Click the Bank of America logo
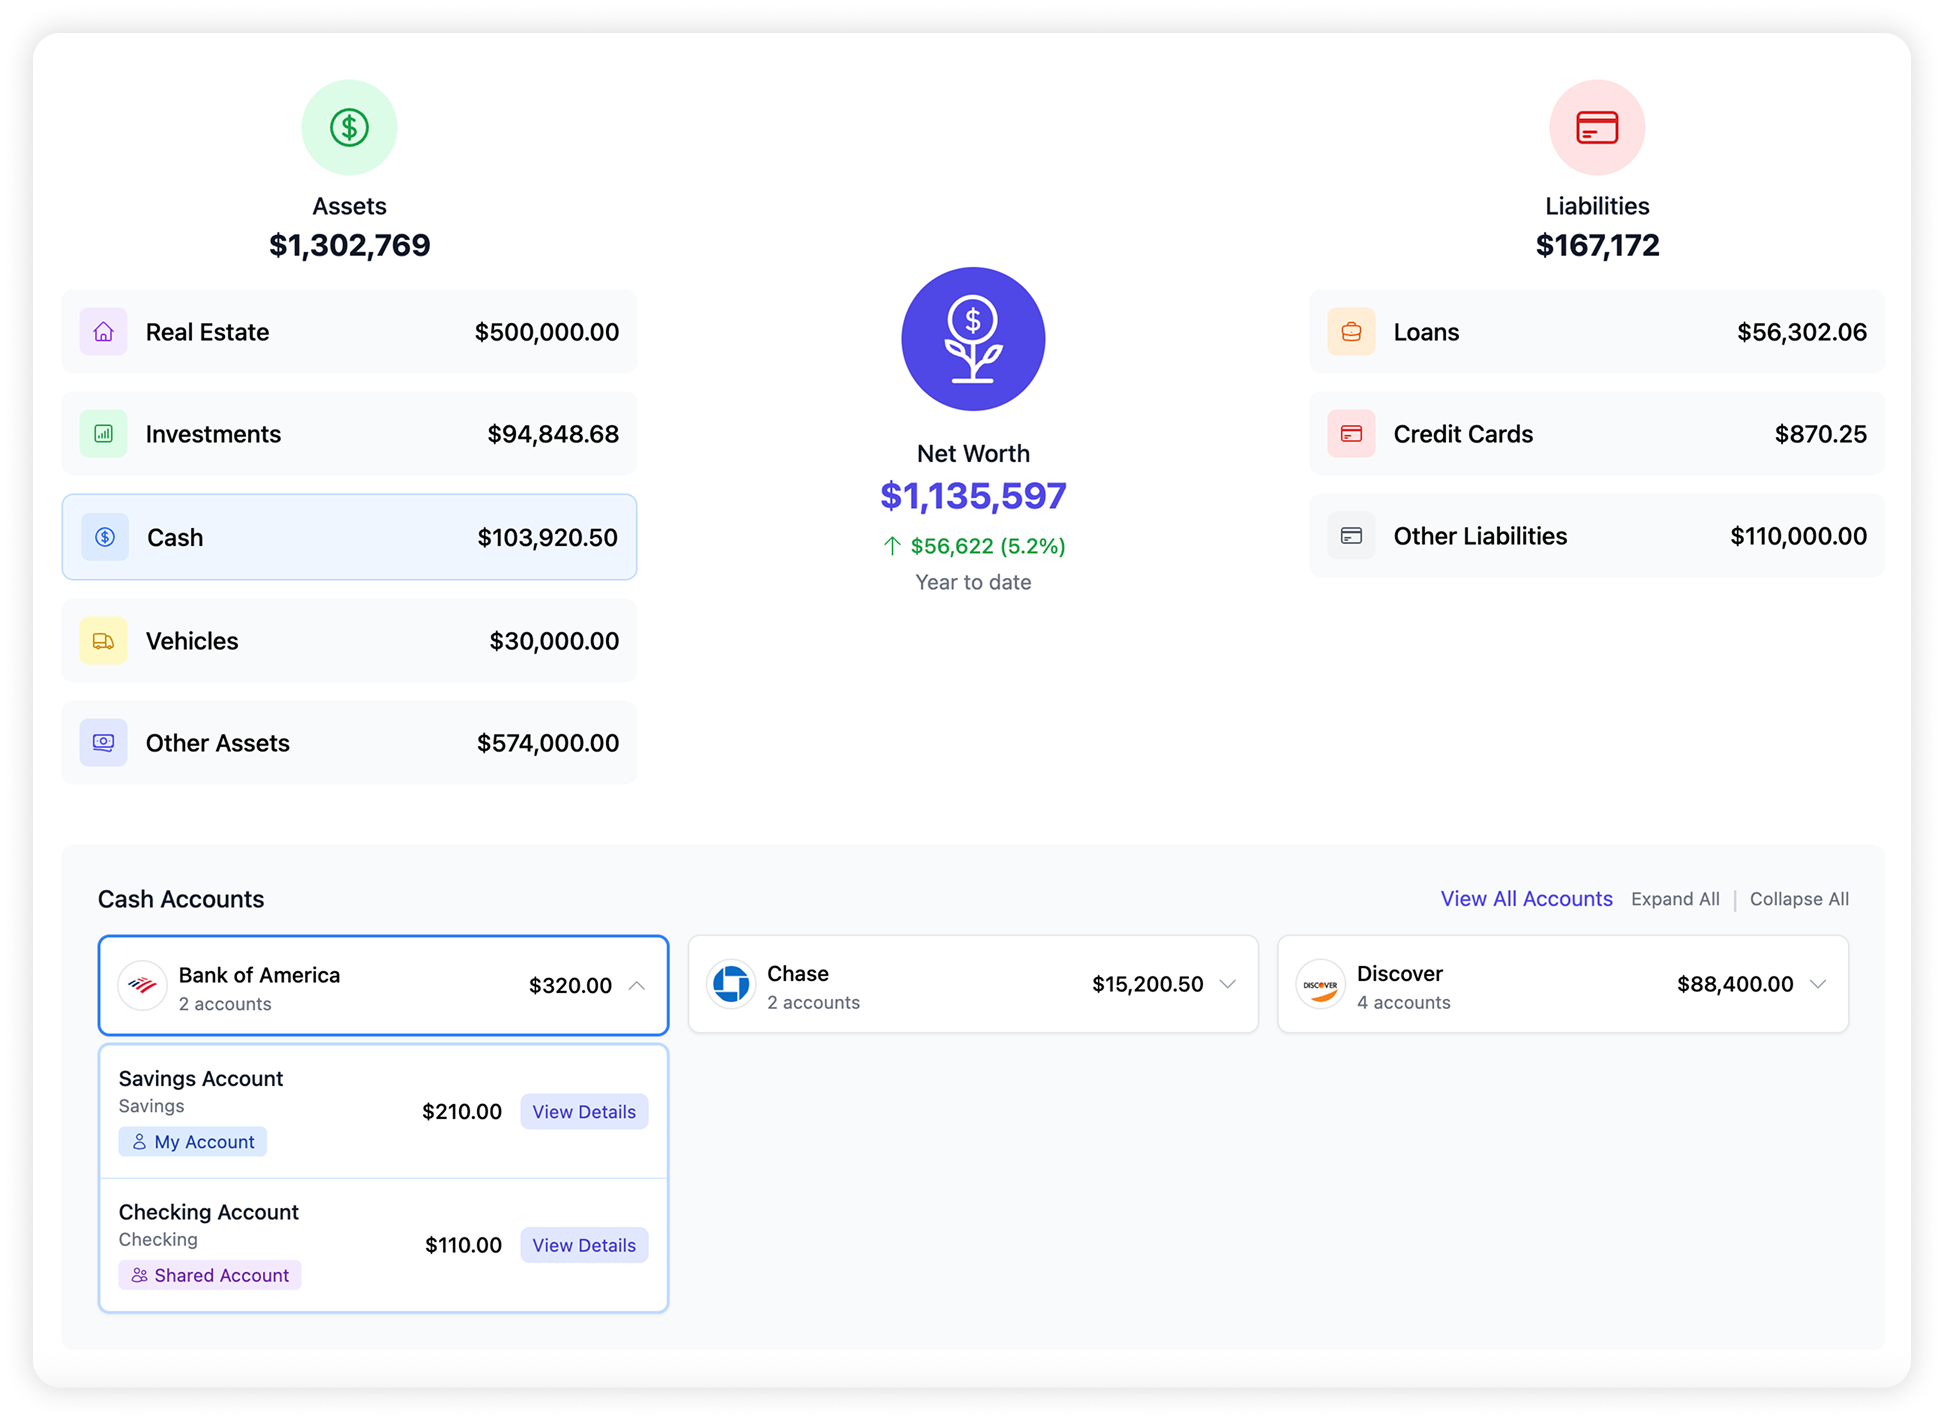1944x1421 pixels. 143,986
